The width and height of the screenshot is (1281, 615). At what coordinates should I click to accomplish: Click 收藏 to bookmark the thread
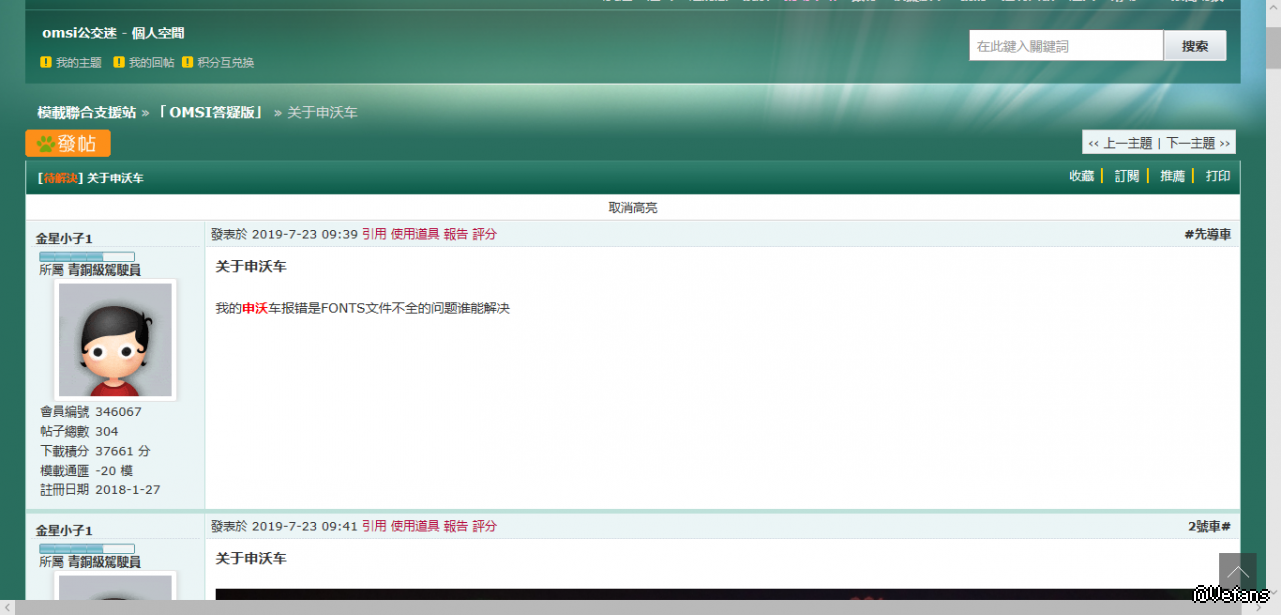pyautogui.click(x=1081, y=176)
